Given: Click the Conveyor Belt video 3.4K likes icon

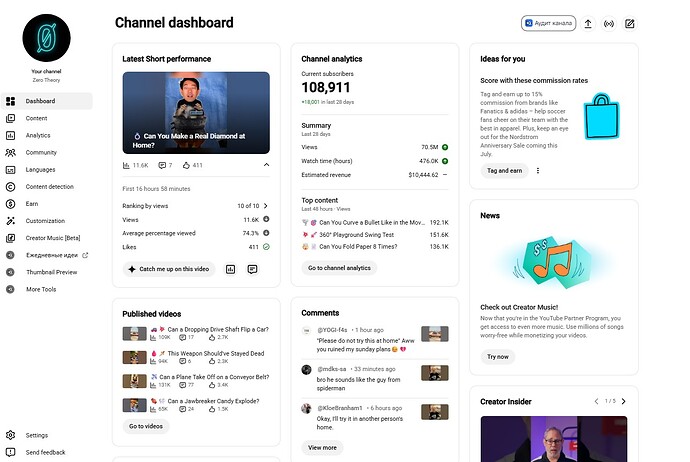Looking at the screenshot, I should coord(212,385).
